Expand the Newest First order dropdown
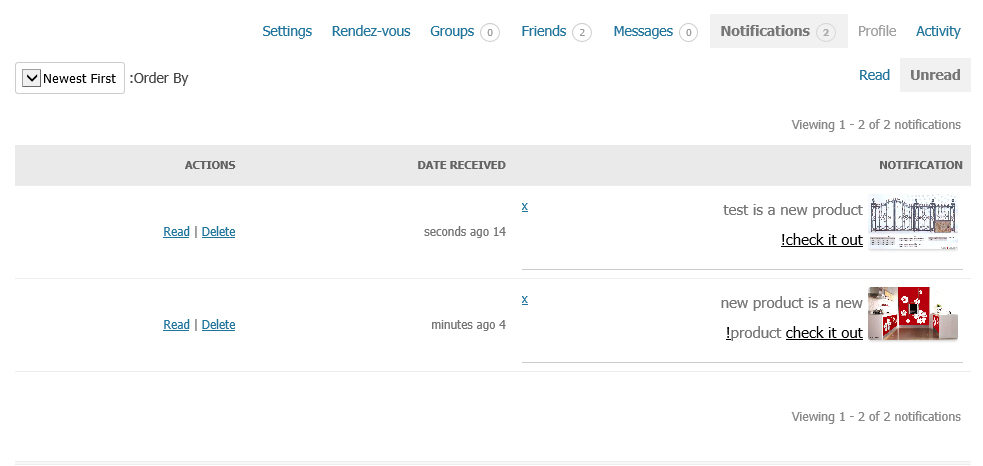Screen dimensions: 983x466 point(70,78)
